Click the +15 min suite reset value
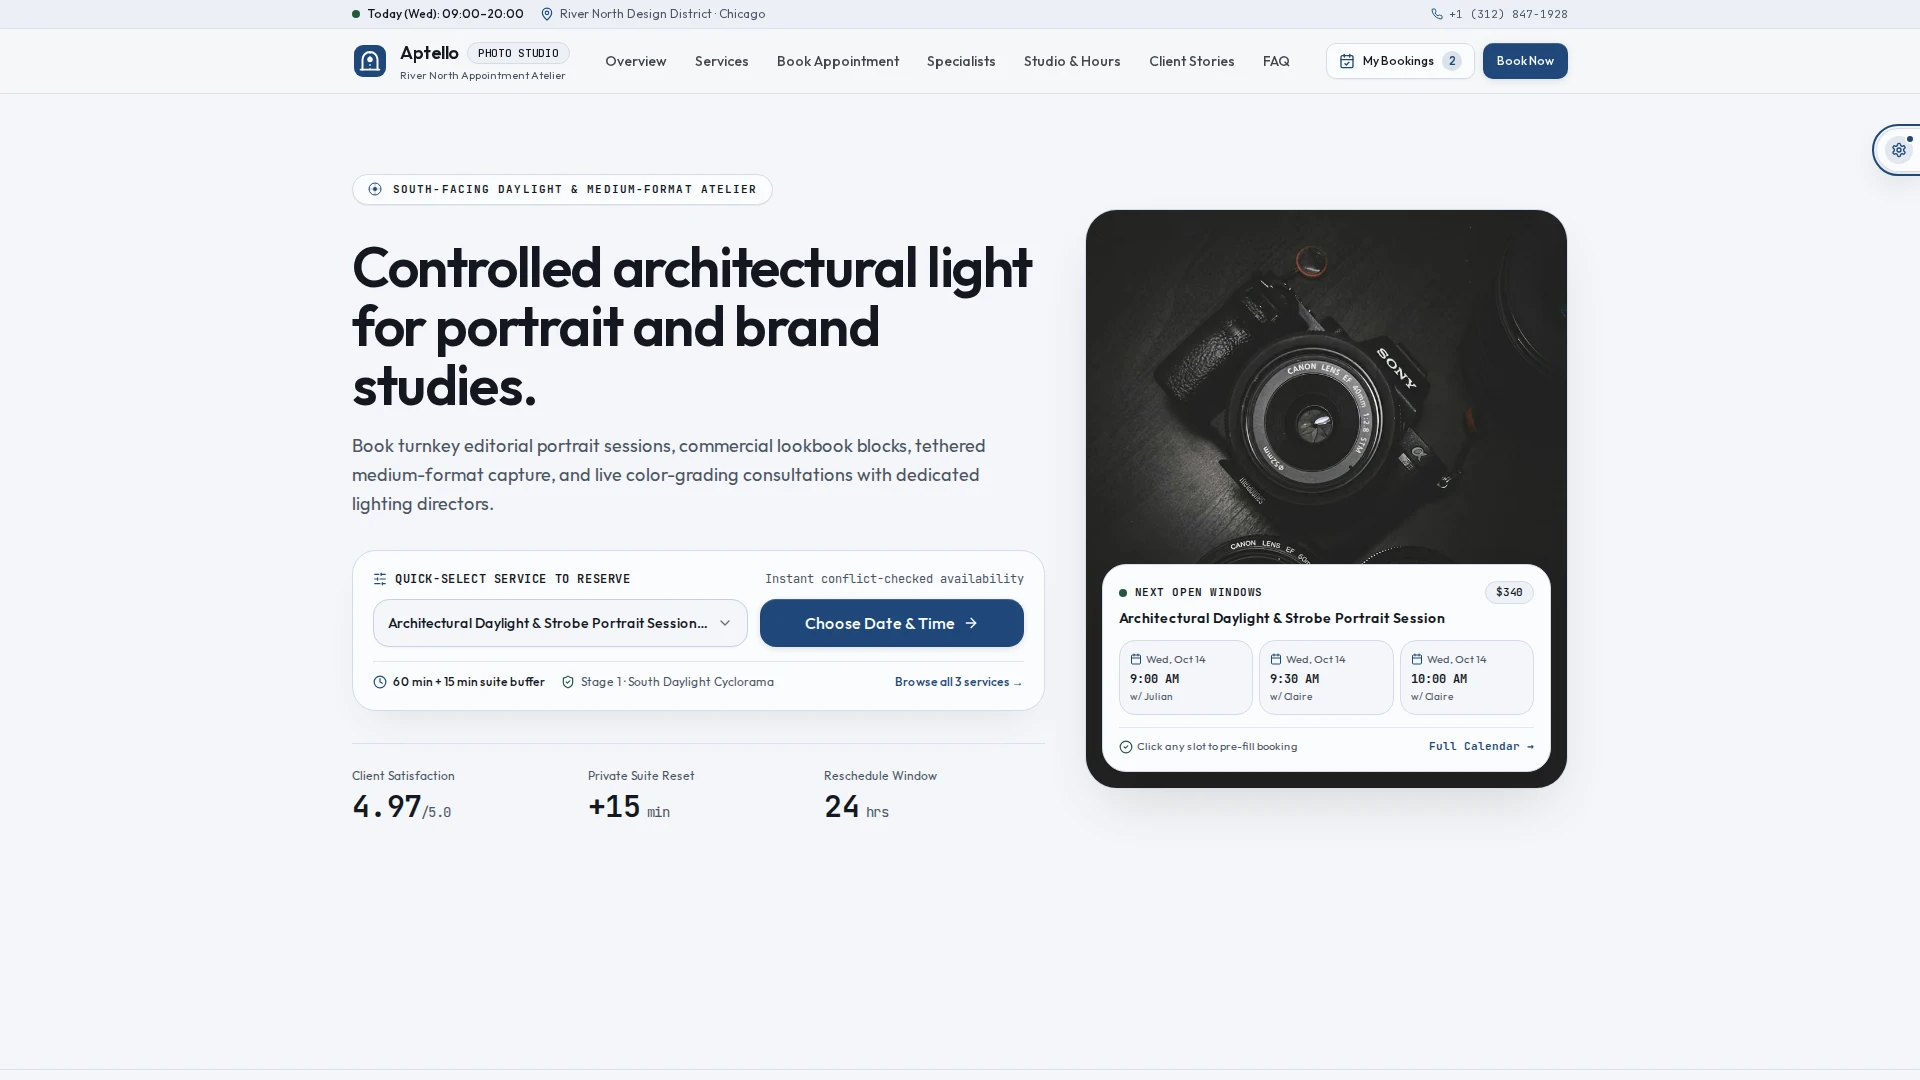The width and height of the screenshot is (1920, 1080). click(629, 806)
